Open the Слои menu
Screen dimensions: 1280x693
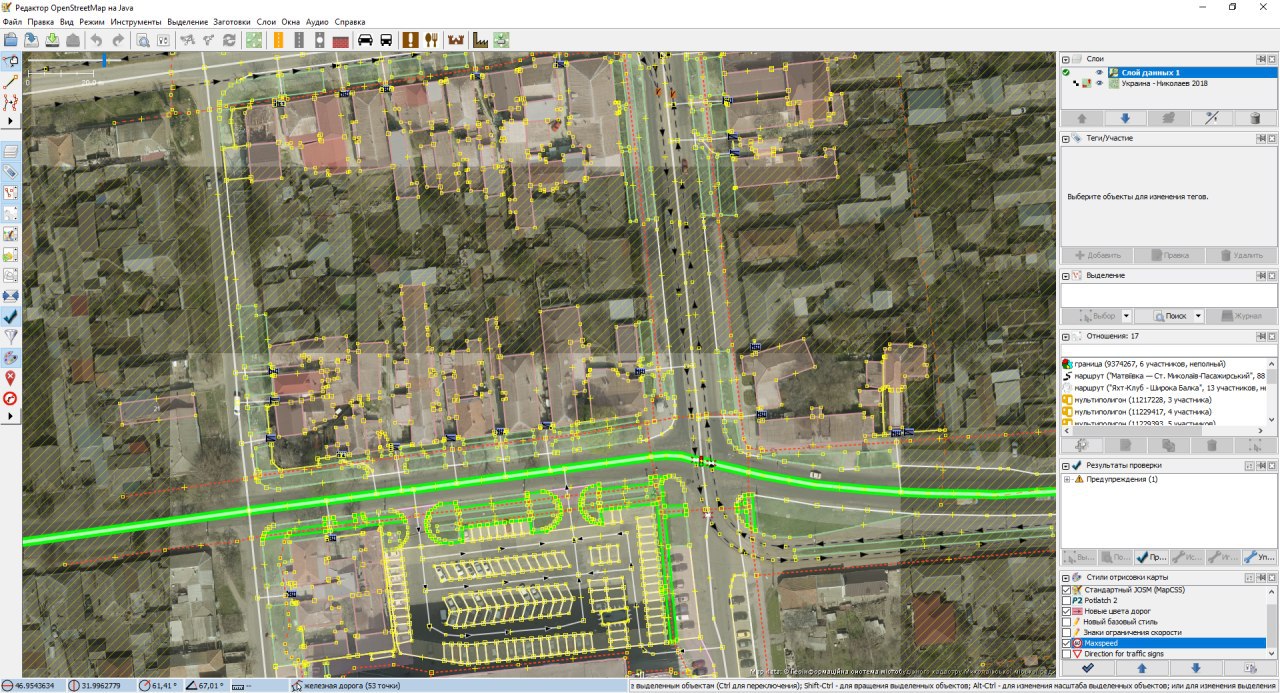267,21
